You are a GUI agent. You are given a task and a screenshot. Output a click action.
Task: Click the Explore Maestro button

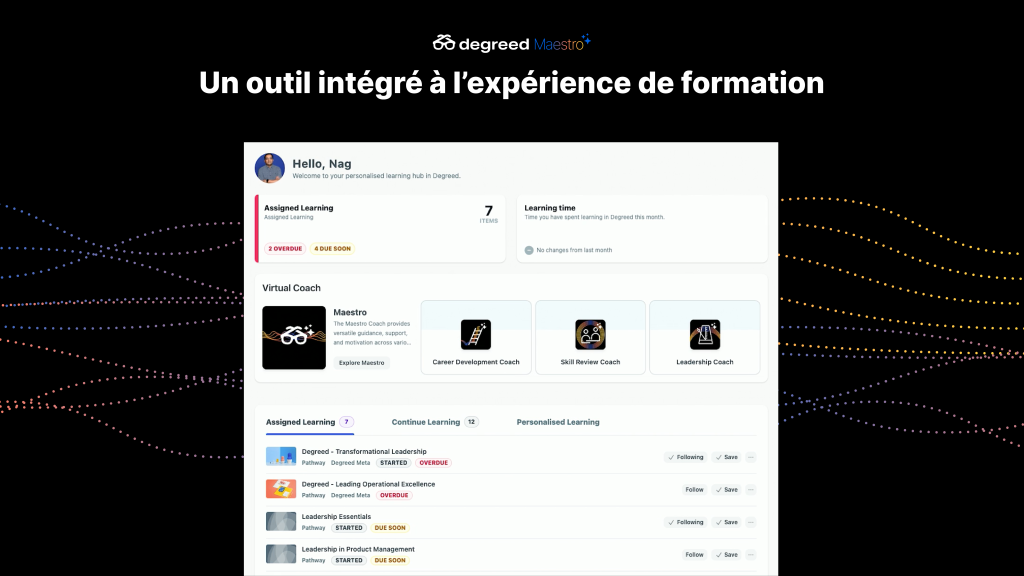click(x=361, y=362)
